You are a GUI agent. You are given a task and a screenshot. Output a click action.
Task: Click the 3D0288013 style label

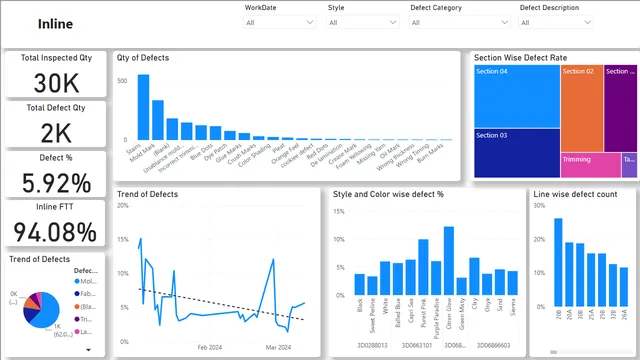pos(372,345)
